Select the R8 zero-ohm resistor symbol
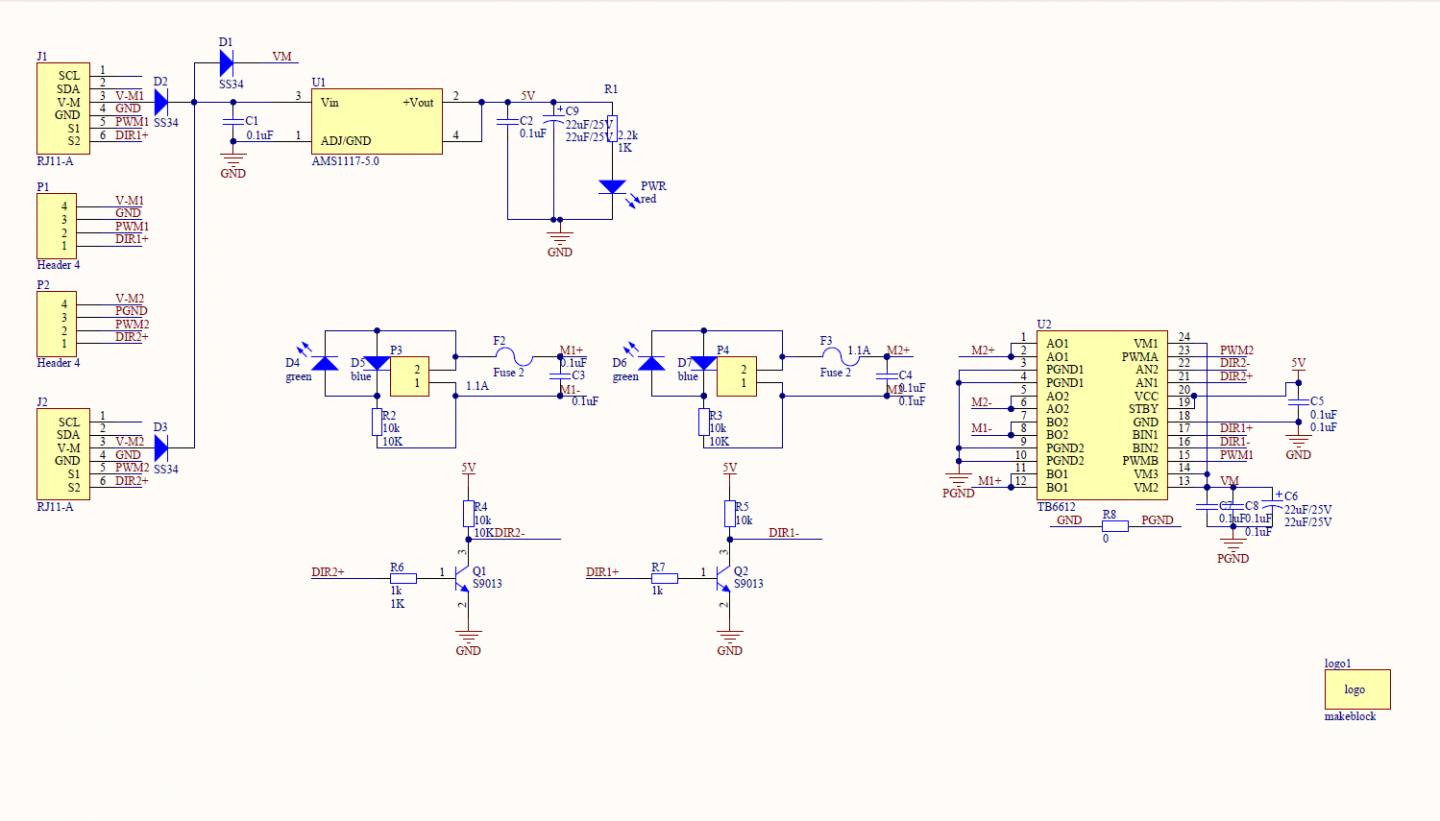Image resolution: width=1440 pixels, height=821 pixels. pyautogui.click(x=1115, y=526)
